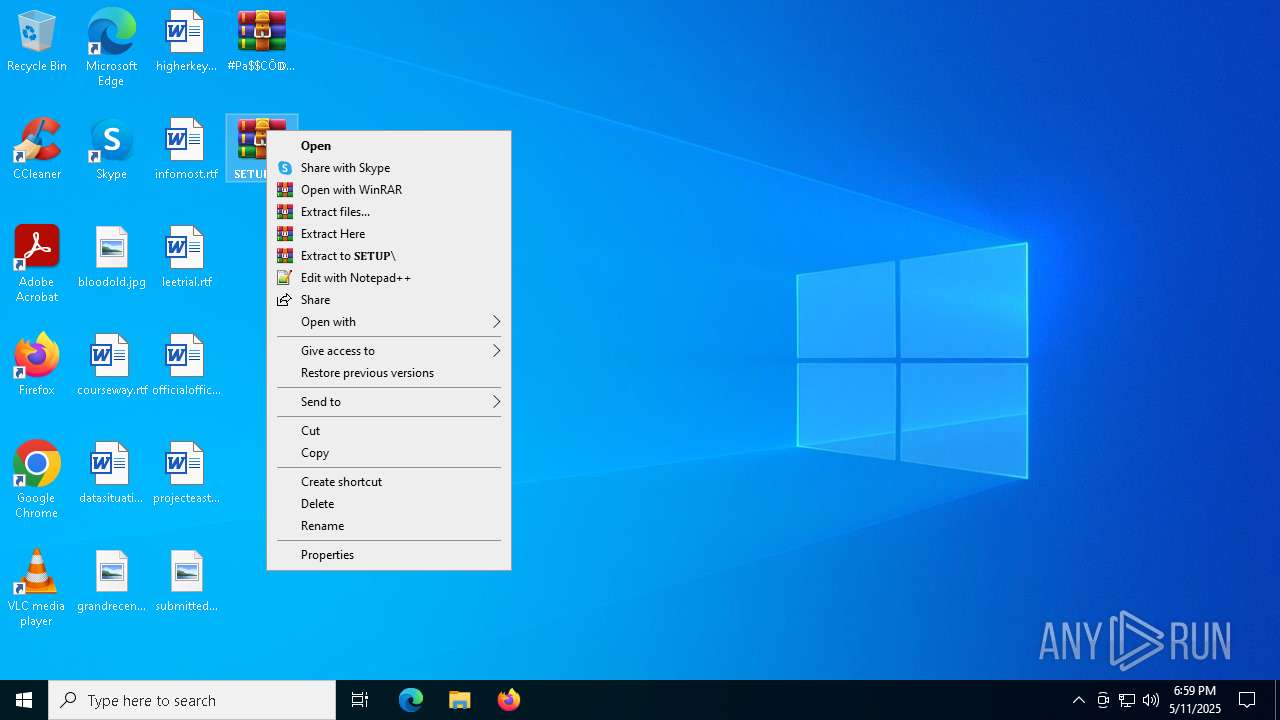Select the infomost.rtf document icon

(x=186, y=150)
